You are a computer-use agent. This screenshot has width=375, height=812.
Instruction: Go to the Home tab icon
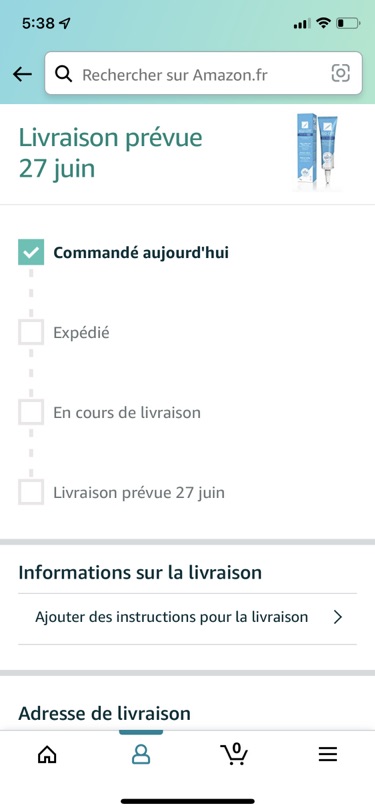pos(47,755)
